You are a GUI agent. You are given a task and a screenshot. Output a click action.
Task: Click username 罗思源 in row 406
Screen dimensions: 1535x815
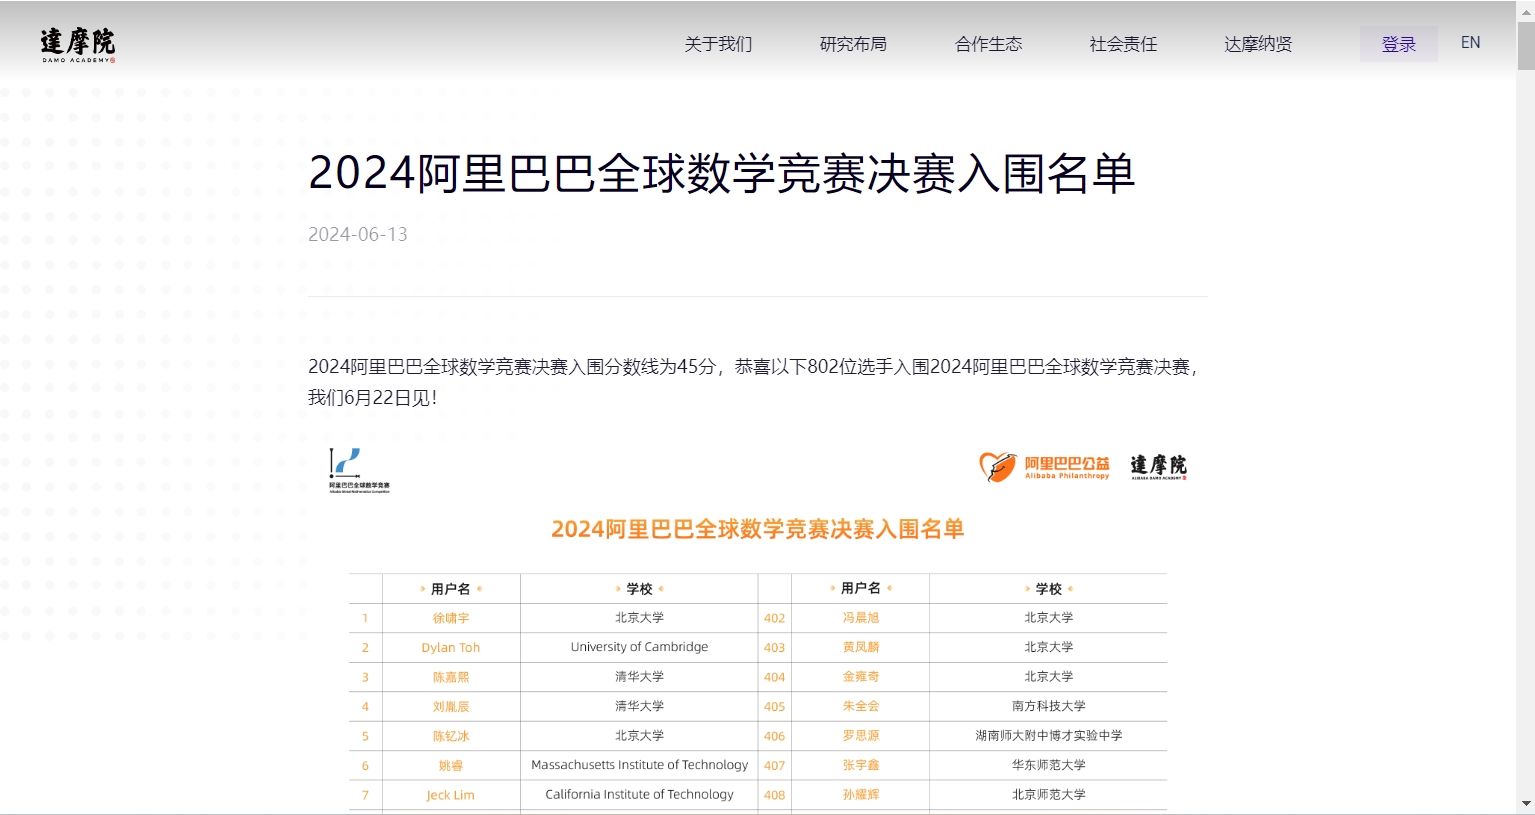pyautogui.click(x=860, y=735)
